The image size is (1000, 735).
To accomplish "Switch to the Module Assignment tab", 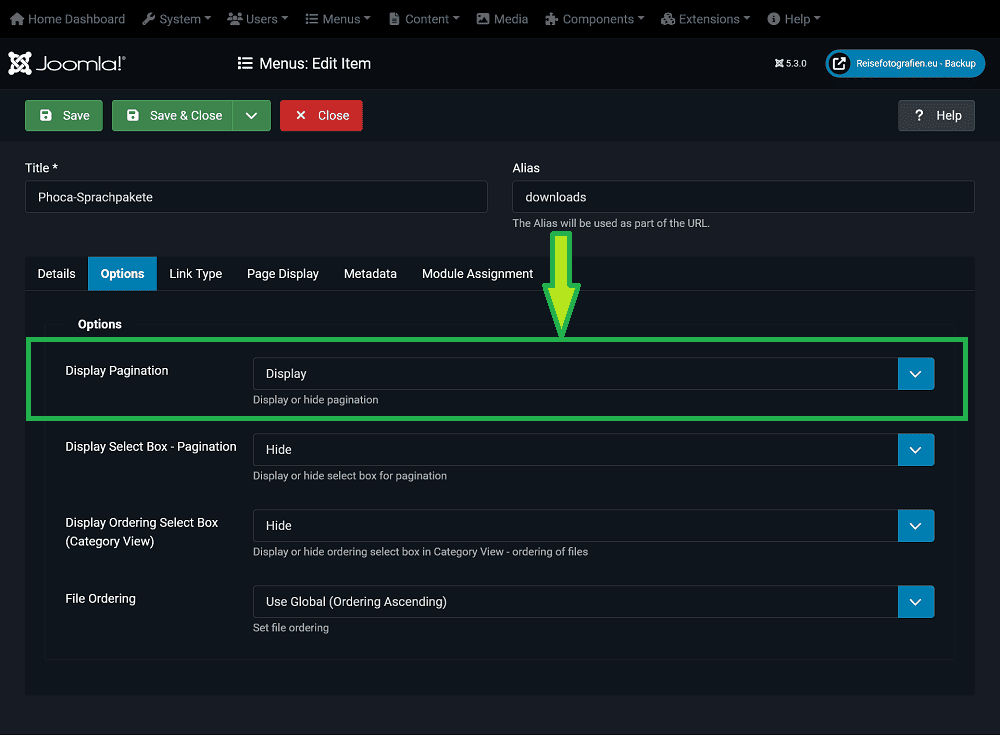I will (478, 274).
